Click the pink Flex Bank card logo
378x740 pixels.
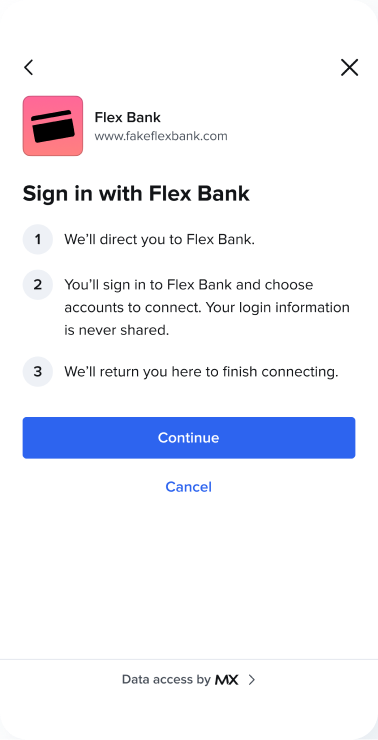click(x=53, y=126)
